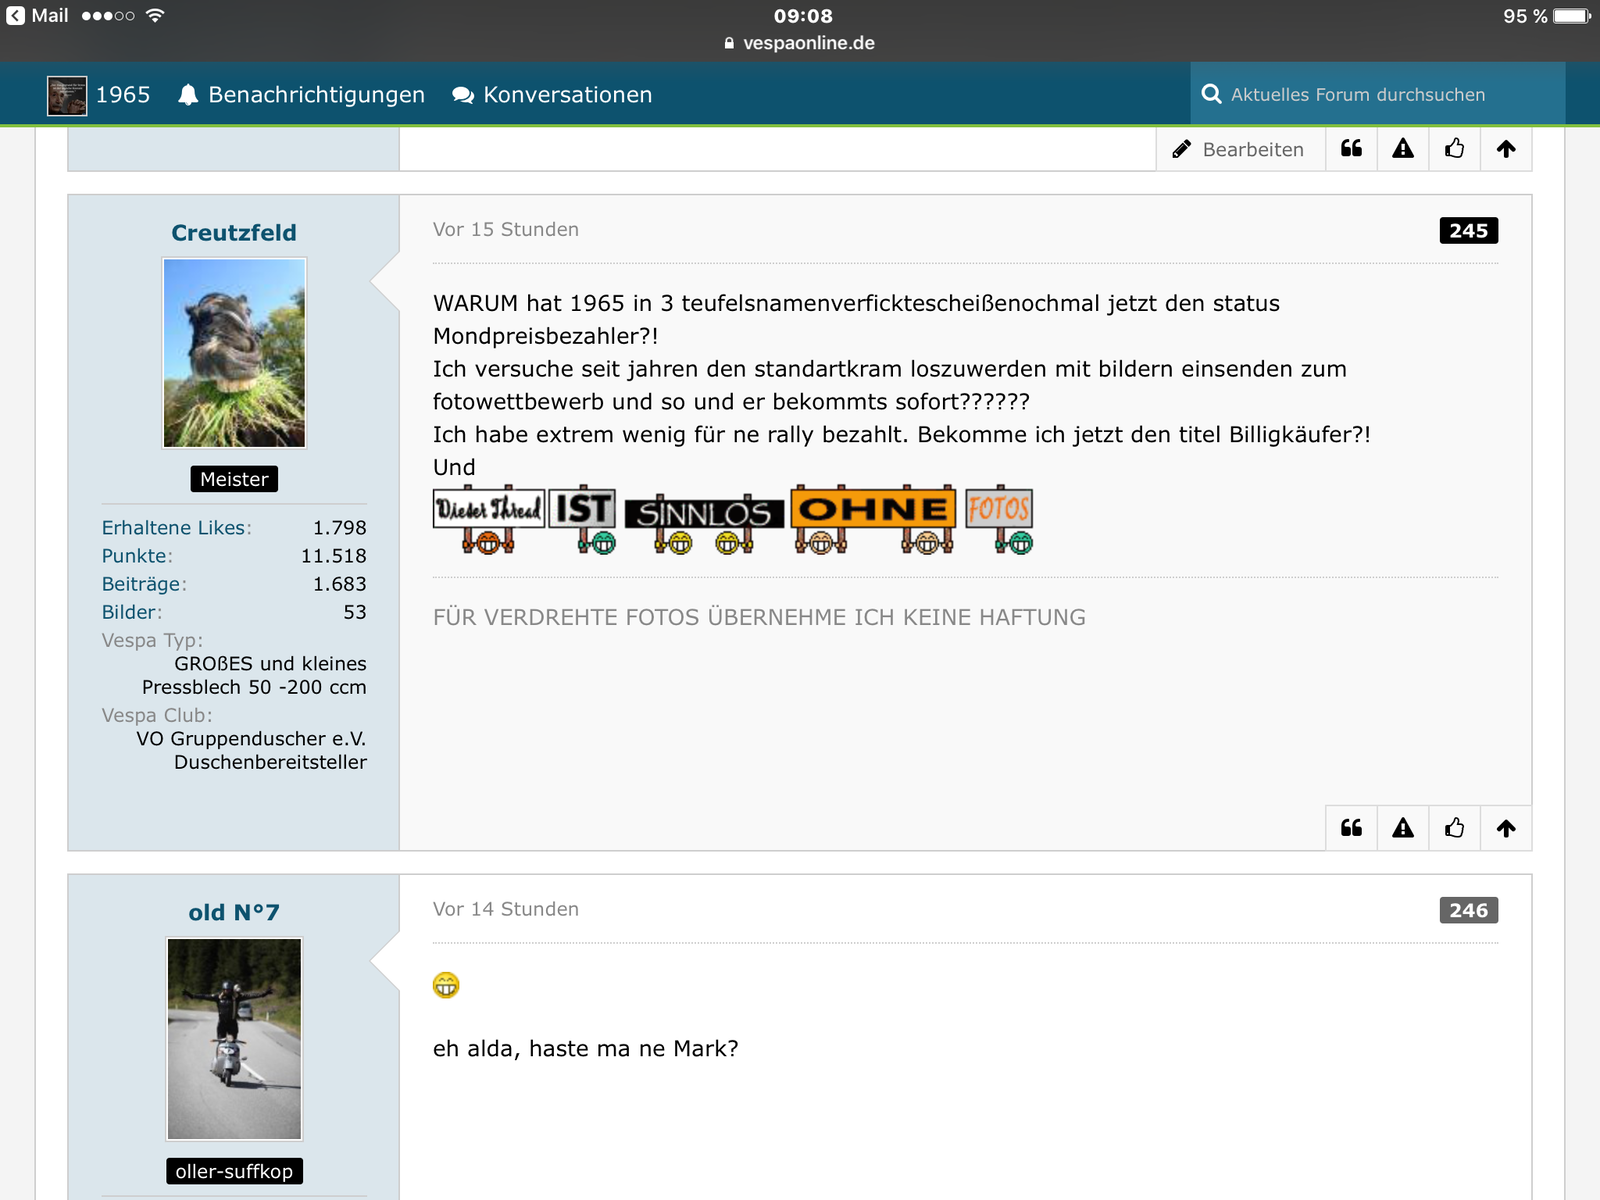Open the 1965 user profile menu
This screenshot has width=1600, height=1200.
(x=99, y=95)
